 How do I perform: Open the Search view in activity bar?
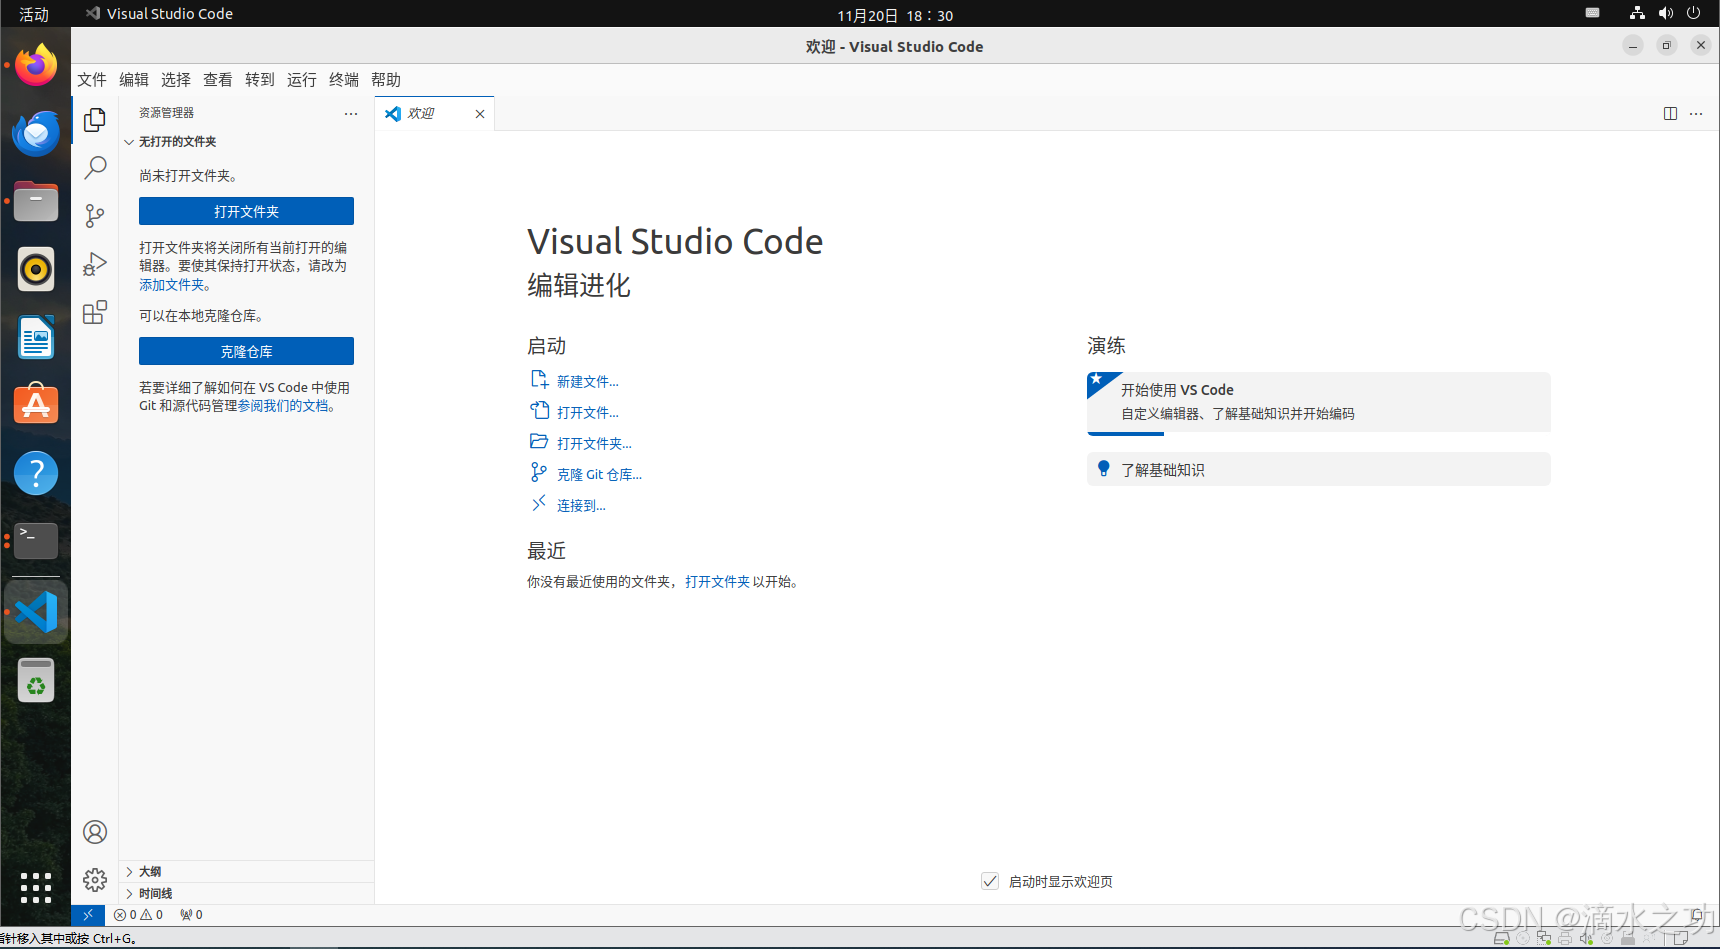pos(95,168)
